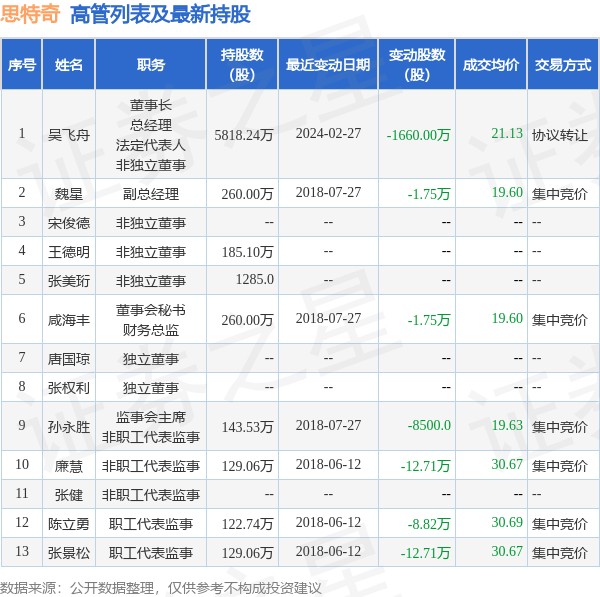The width and height of the screenshot is (600, 597).
Task: Click the shareholding 1285.0
Action: coord(254,279)
